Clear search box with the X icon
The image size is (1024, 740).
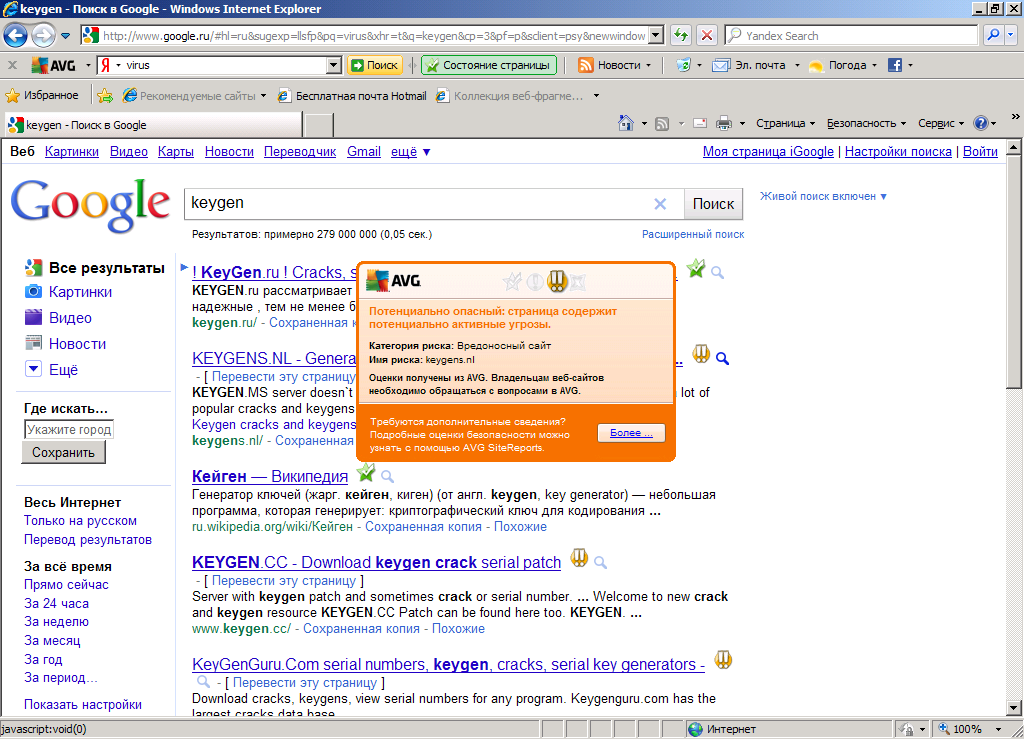[660, 204]
